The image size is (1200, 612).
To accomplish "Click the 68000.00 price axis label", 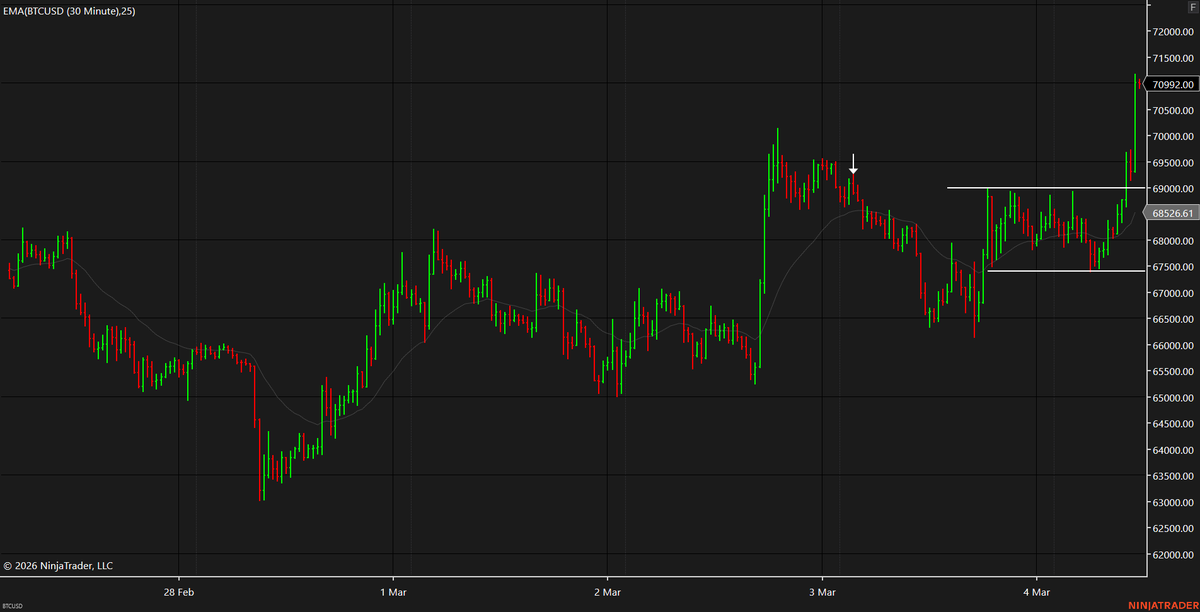I will (x=1174, y=241).
